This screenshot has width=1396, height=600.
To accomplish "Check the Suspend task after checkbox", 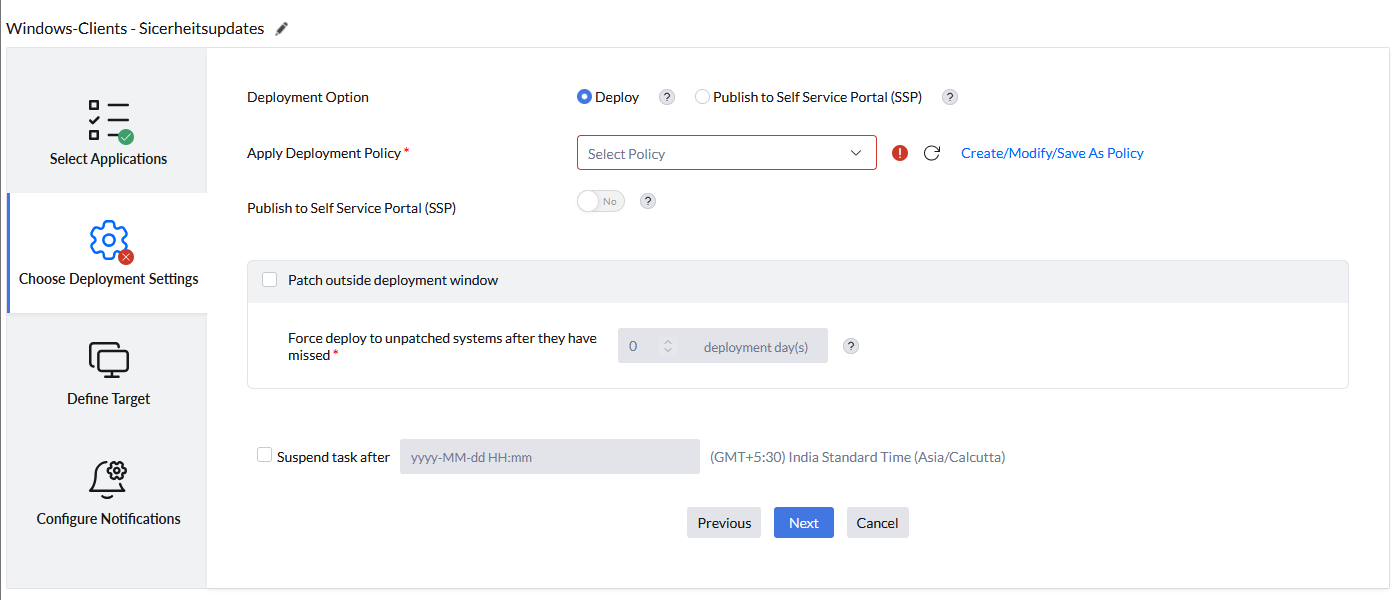I will (264, 455).
